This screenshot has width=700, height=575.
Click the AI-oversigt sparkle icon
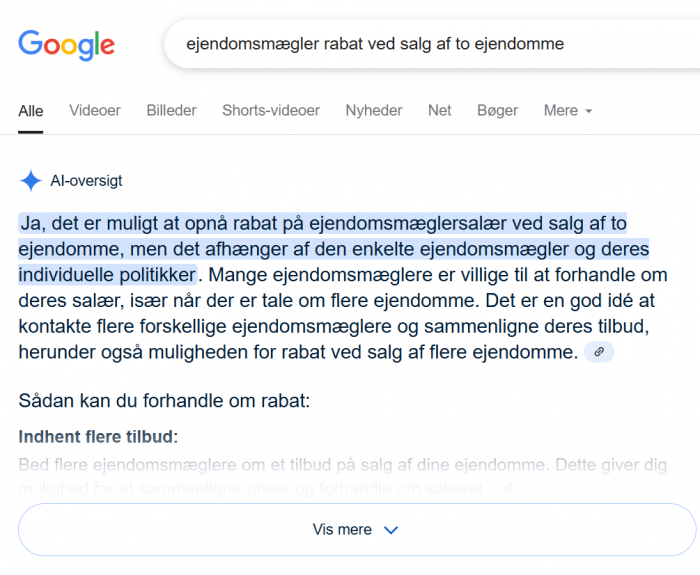31,181
